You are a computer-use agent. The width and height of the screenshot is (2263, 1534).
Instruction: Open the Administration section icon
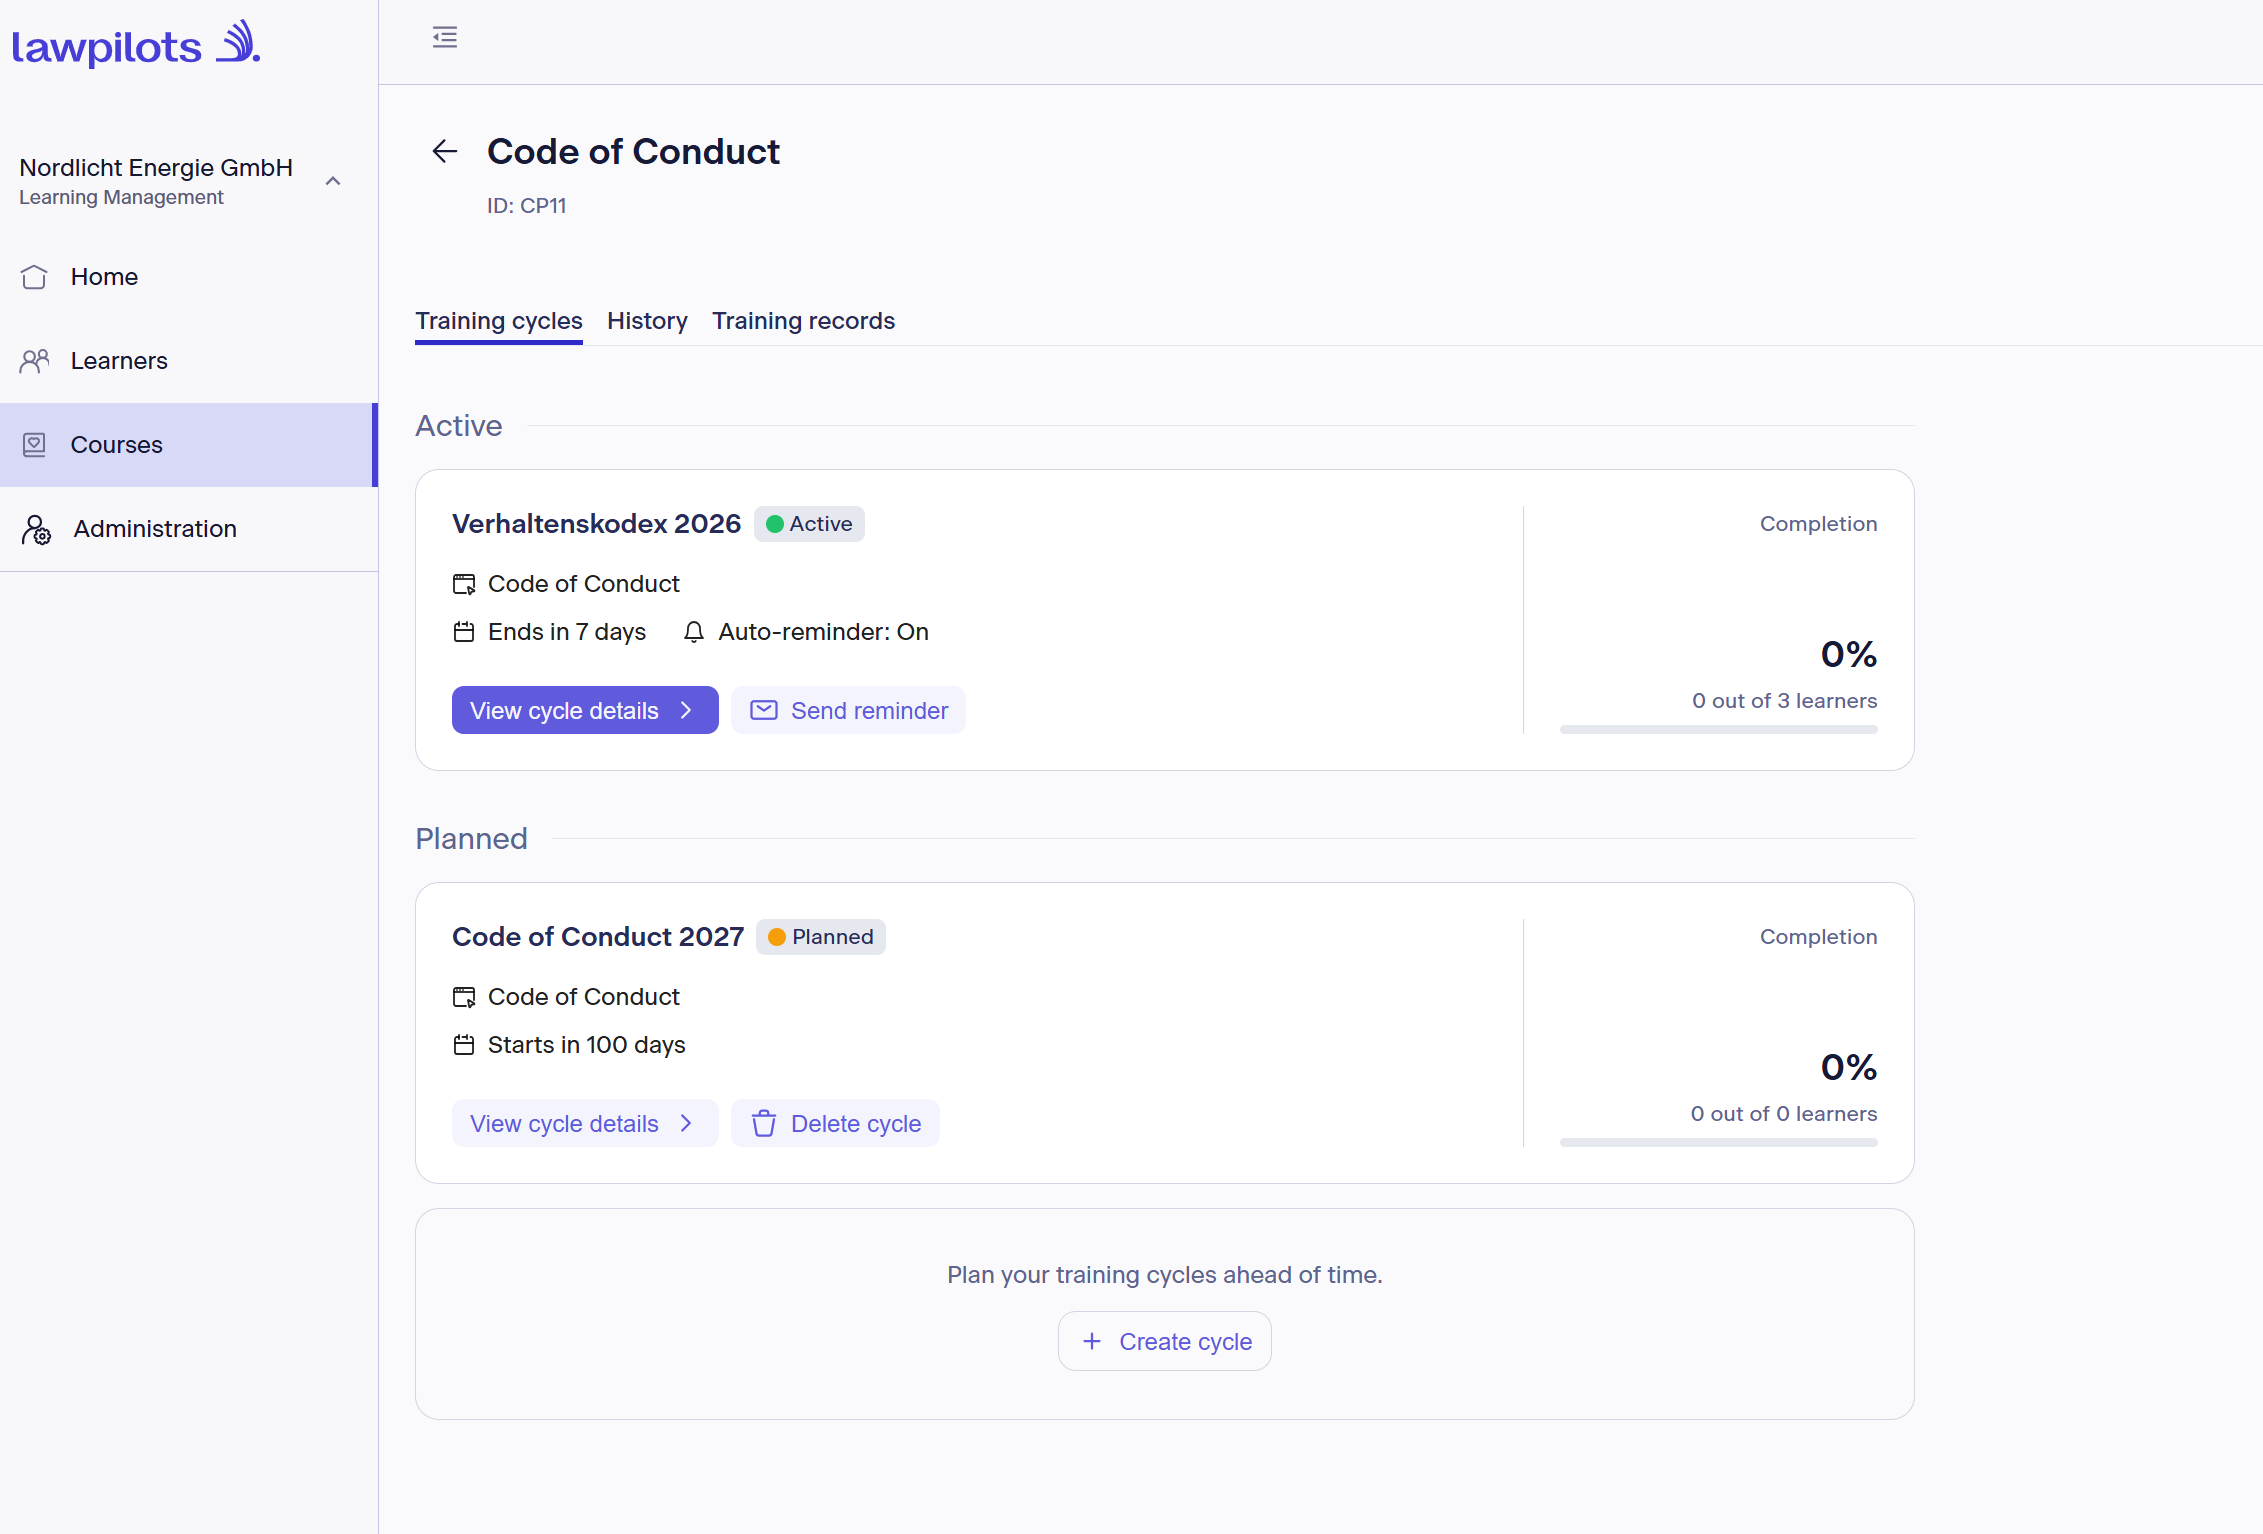36,529
